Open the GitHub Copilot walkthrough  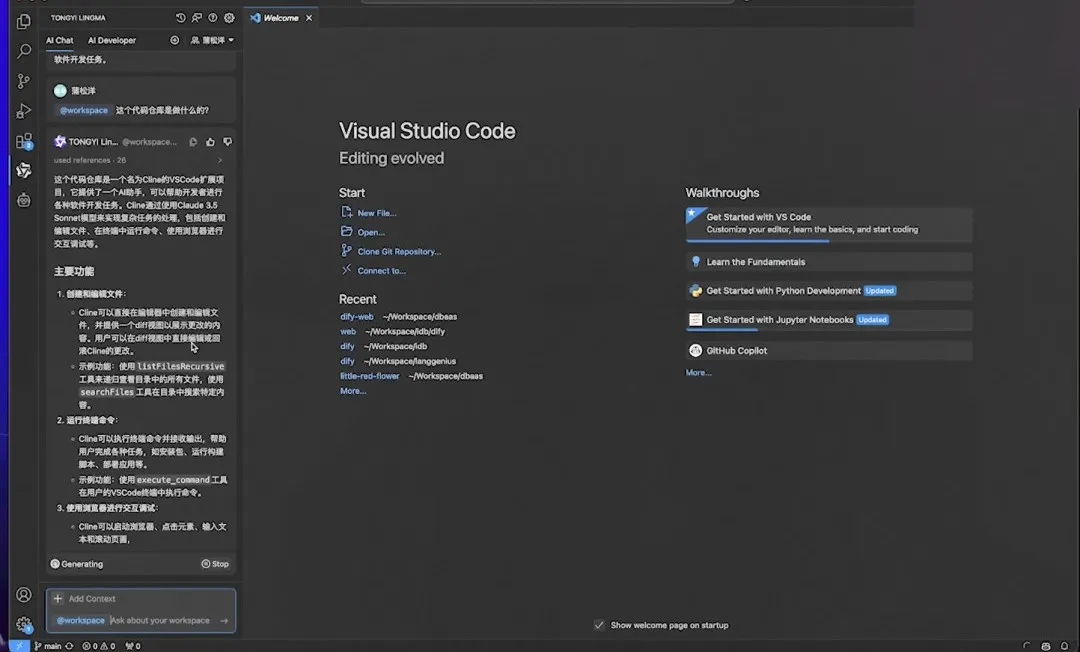[x=829, y=350]
